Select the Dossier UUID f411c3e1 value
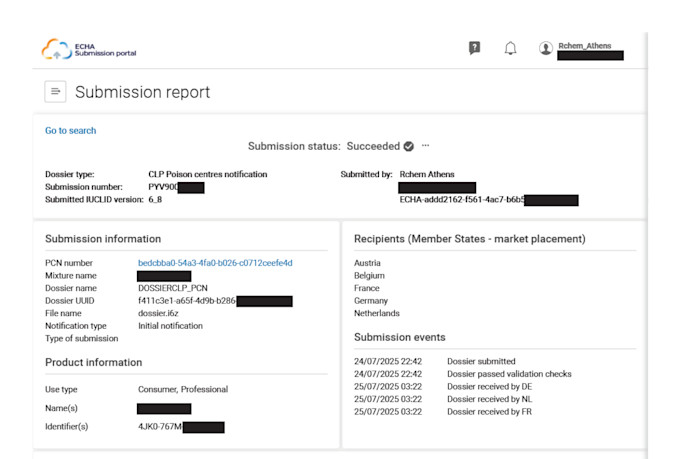The width and height of the screenshot is (680, 459). click(187, 301)
